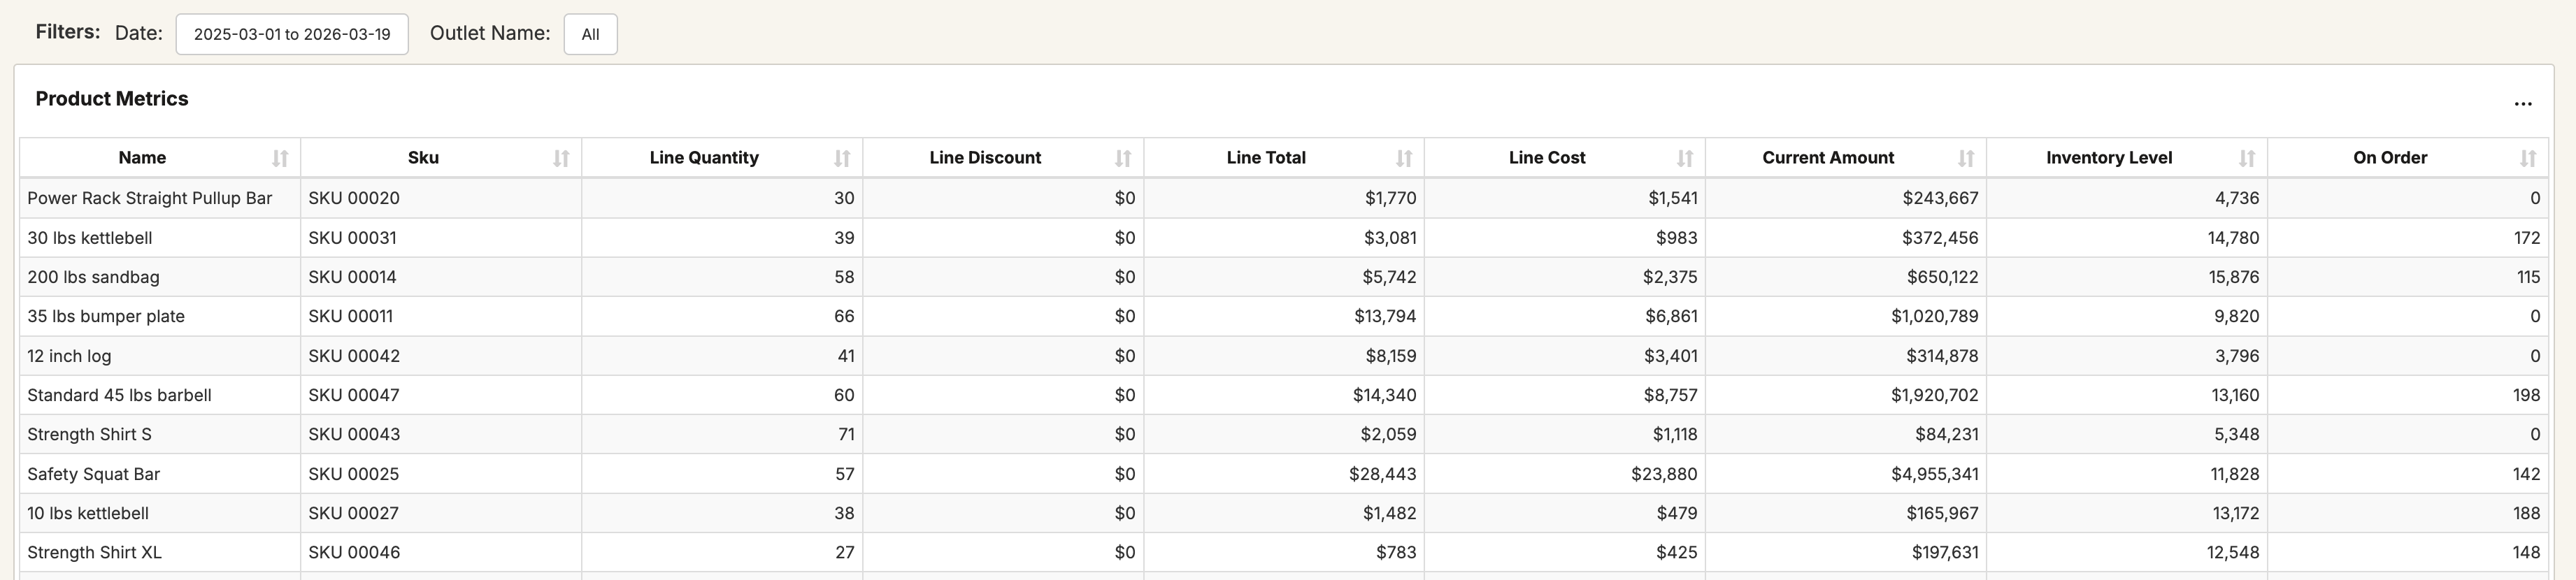Sort the Line Cost column via icon

[x=1685, y=158]
